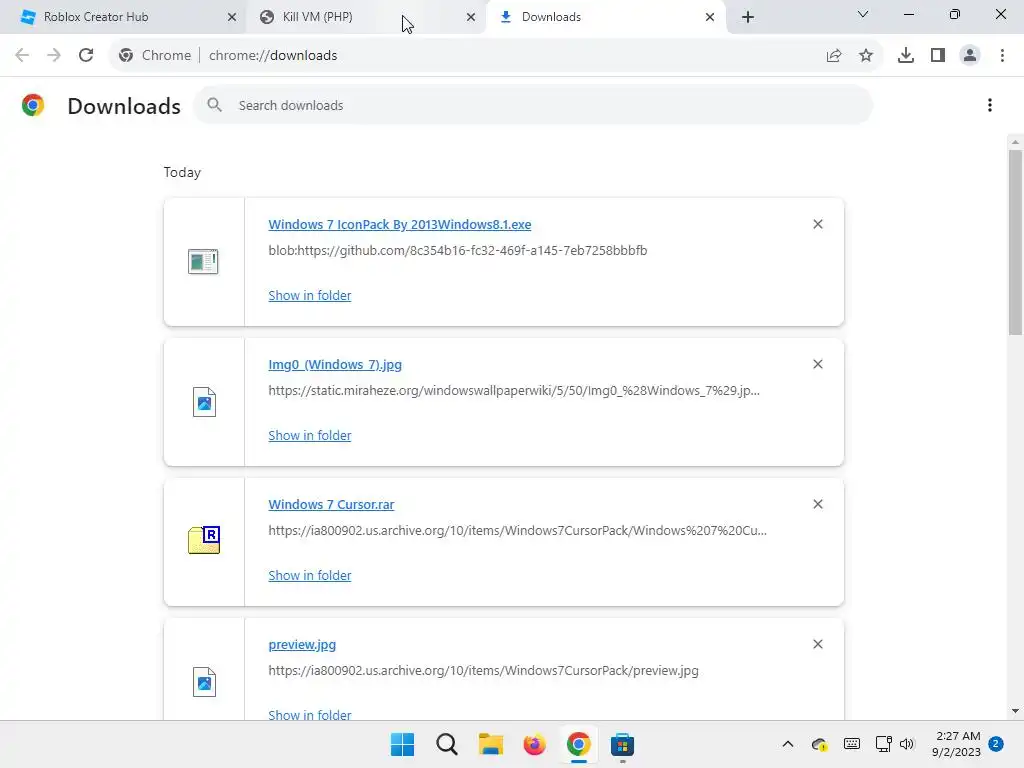1024x768 pixels.
Task: Open the volume control in the tray
Action: coord(906,744)
